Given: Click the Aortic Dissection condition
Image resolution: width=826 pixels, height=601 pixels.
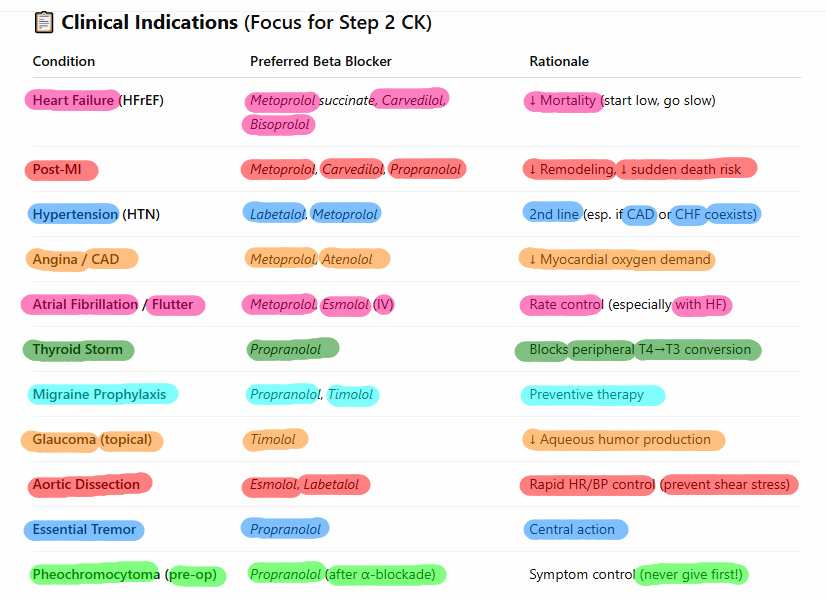Looking at the screenshot, I should point(86,484).
